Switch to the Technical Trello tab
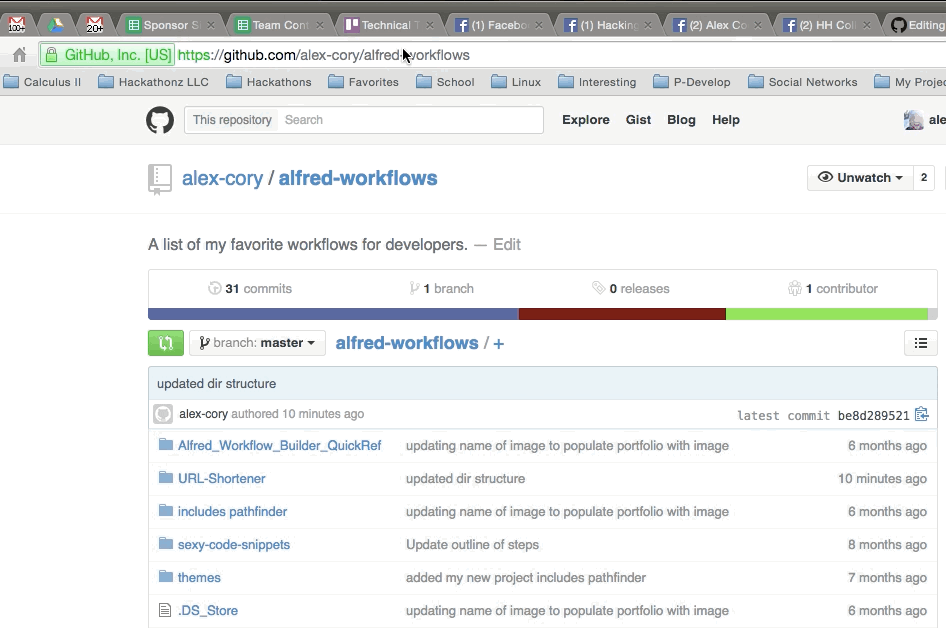 (389, 25)
